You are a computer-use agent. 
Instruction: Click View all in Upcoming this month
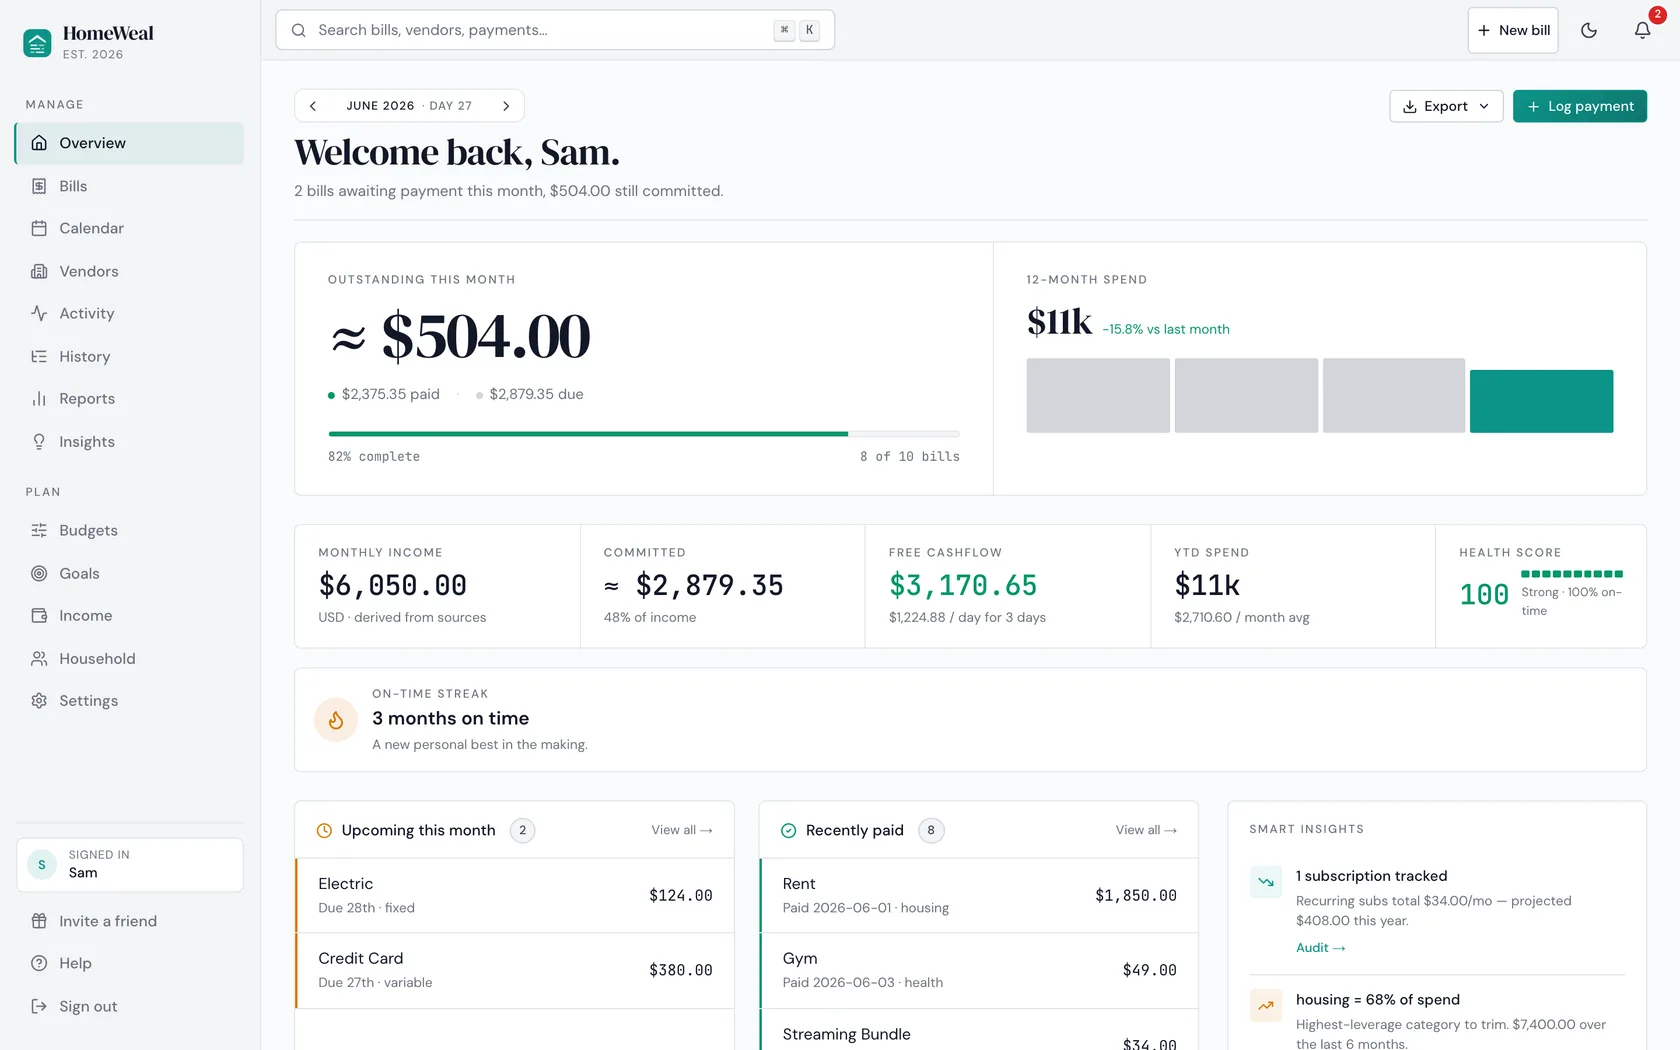pyautogui.click(x=682, y=830)
